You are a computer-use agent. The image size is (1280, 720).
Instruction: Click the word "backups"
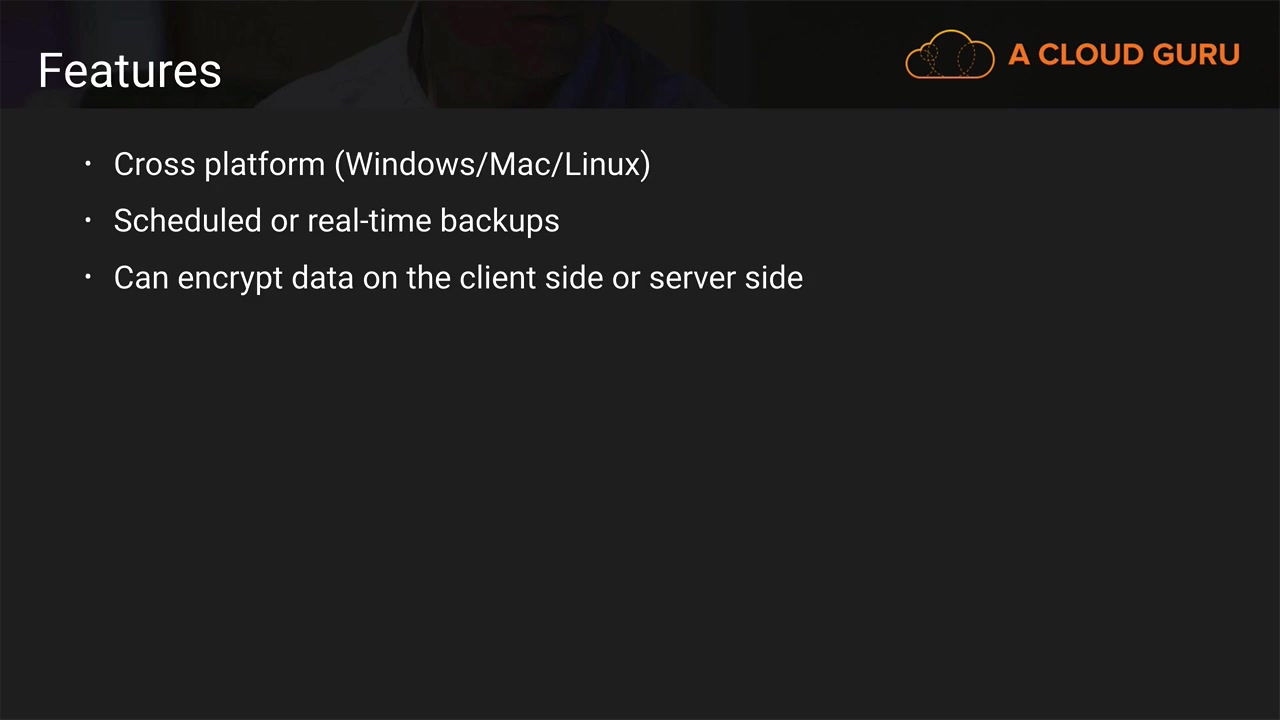coord(499,221)
